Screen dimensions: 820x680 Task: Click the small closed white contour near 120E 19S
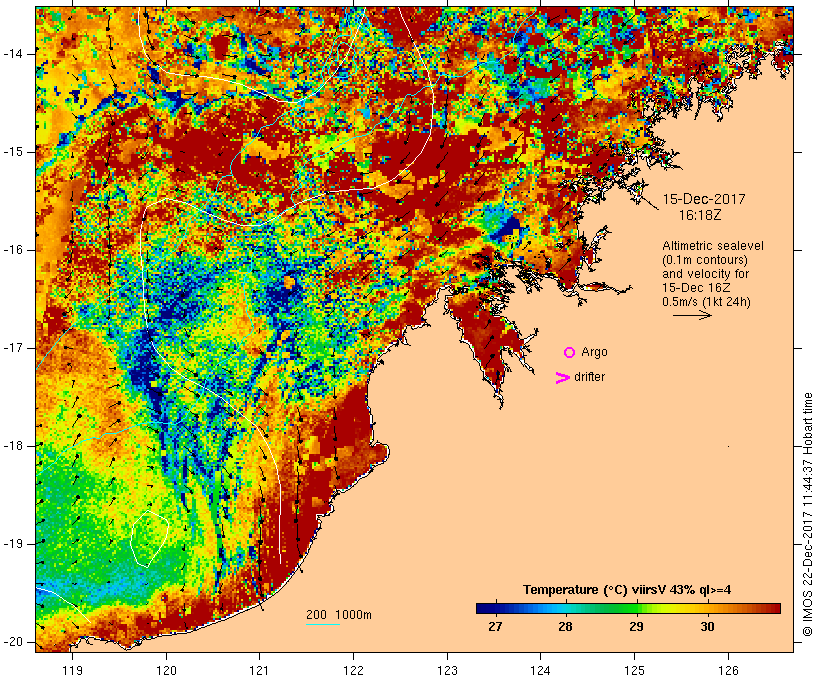149,538
